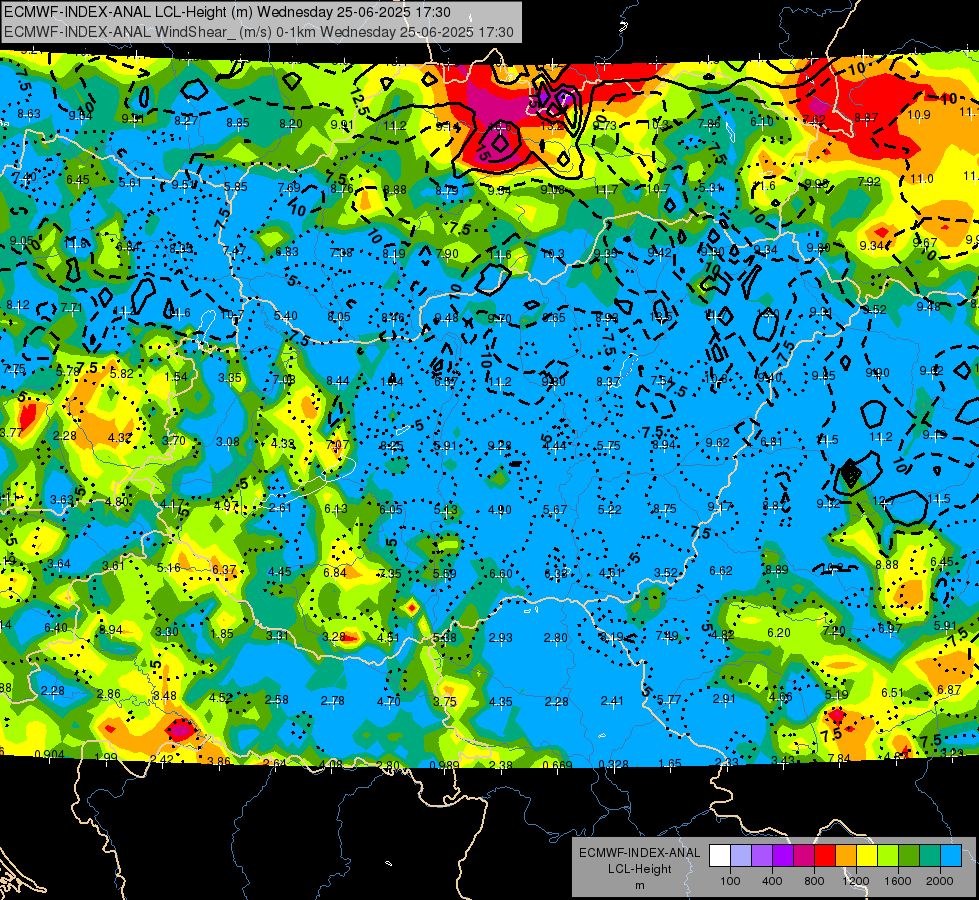Click the map value 1.85
The height and width of the screenshot is (900, 979).
point(222,634)
